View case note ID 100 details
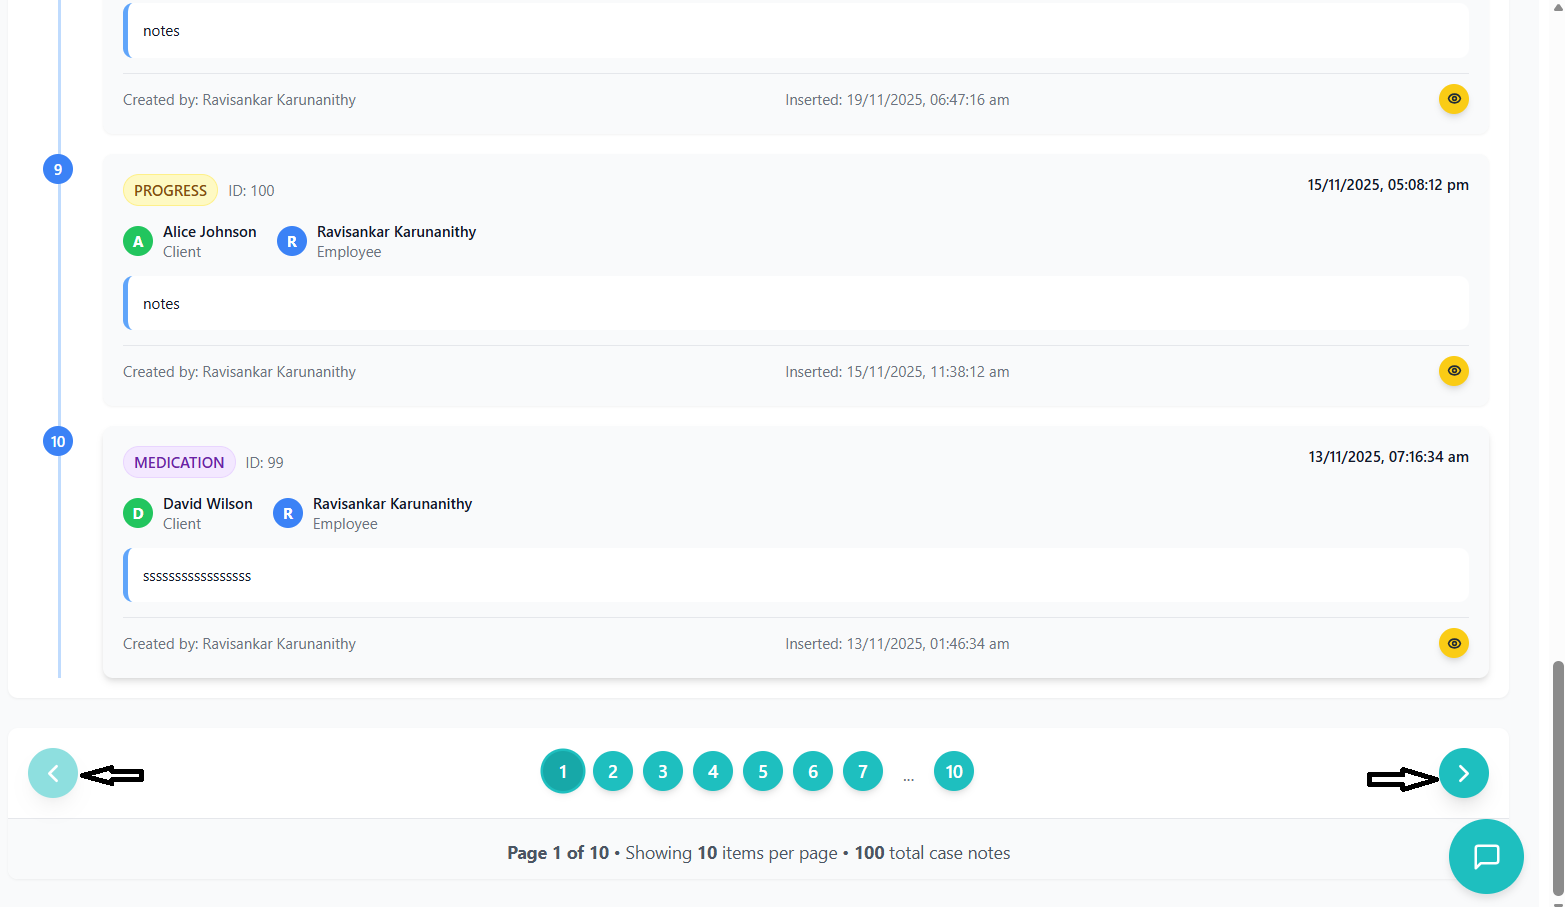 click(1453, 371)
